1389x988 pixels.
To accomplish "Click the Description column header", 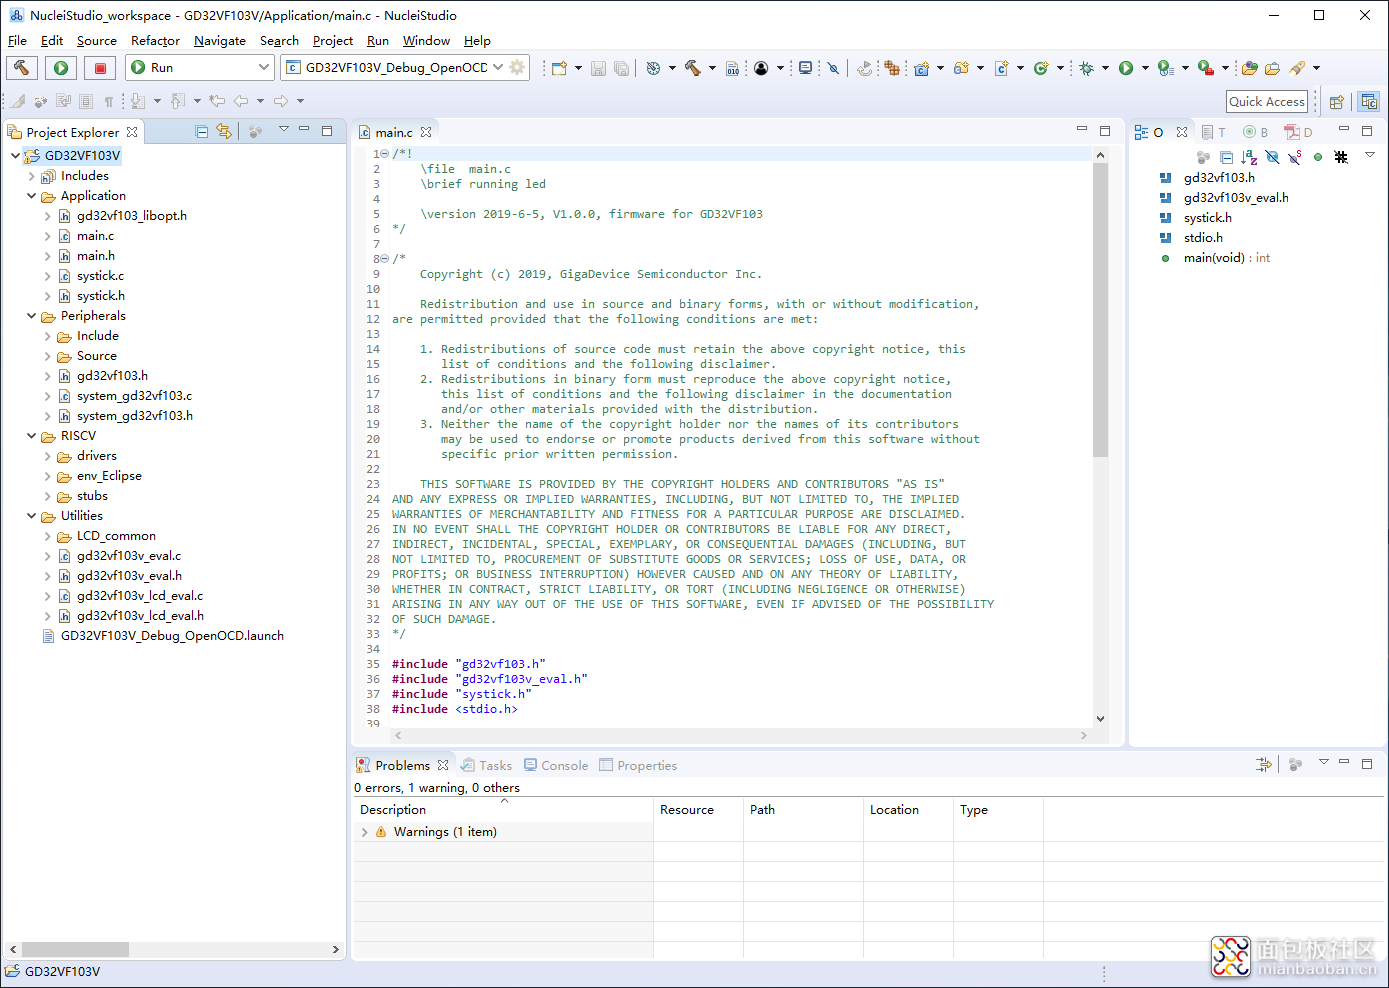I will click(x=503, y=810).
